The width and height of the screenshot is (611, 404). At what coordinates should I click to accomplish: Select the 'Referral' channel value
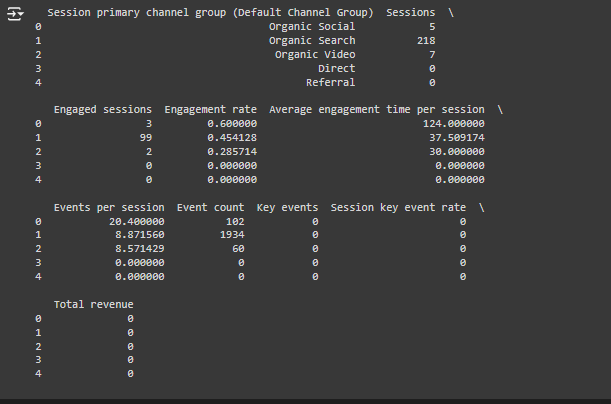point(330,83)
